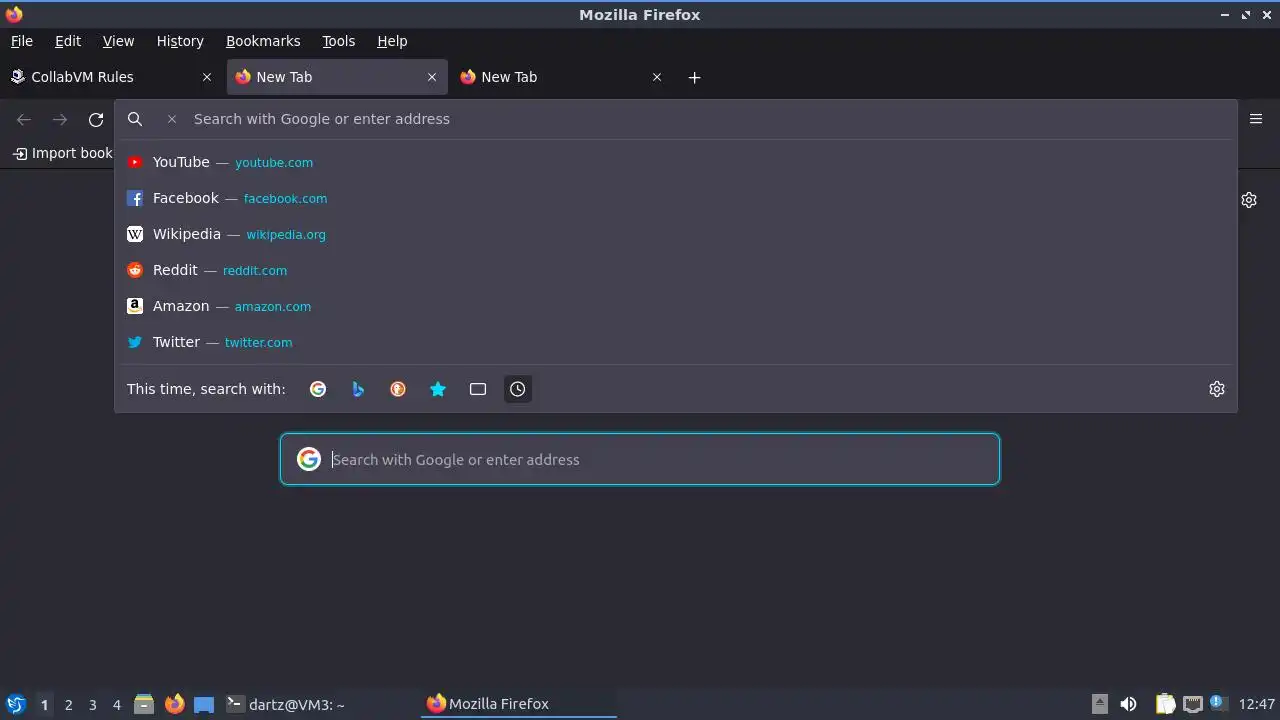The height and width of the screenshot is (720, 1280).
Task: Search this time in open Tabs
Action: click(x=478, y=389)
